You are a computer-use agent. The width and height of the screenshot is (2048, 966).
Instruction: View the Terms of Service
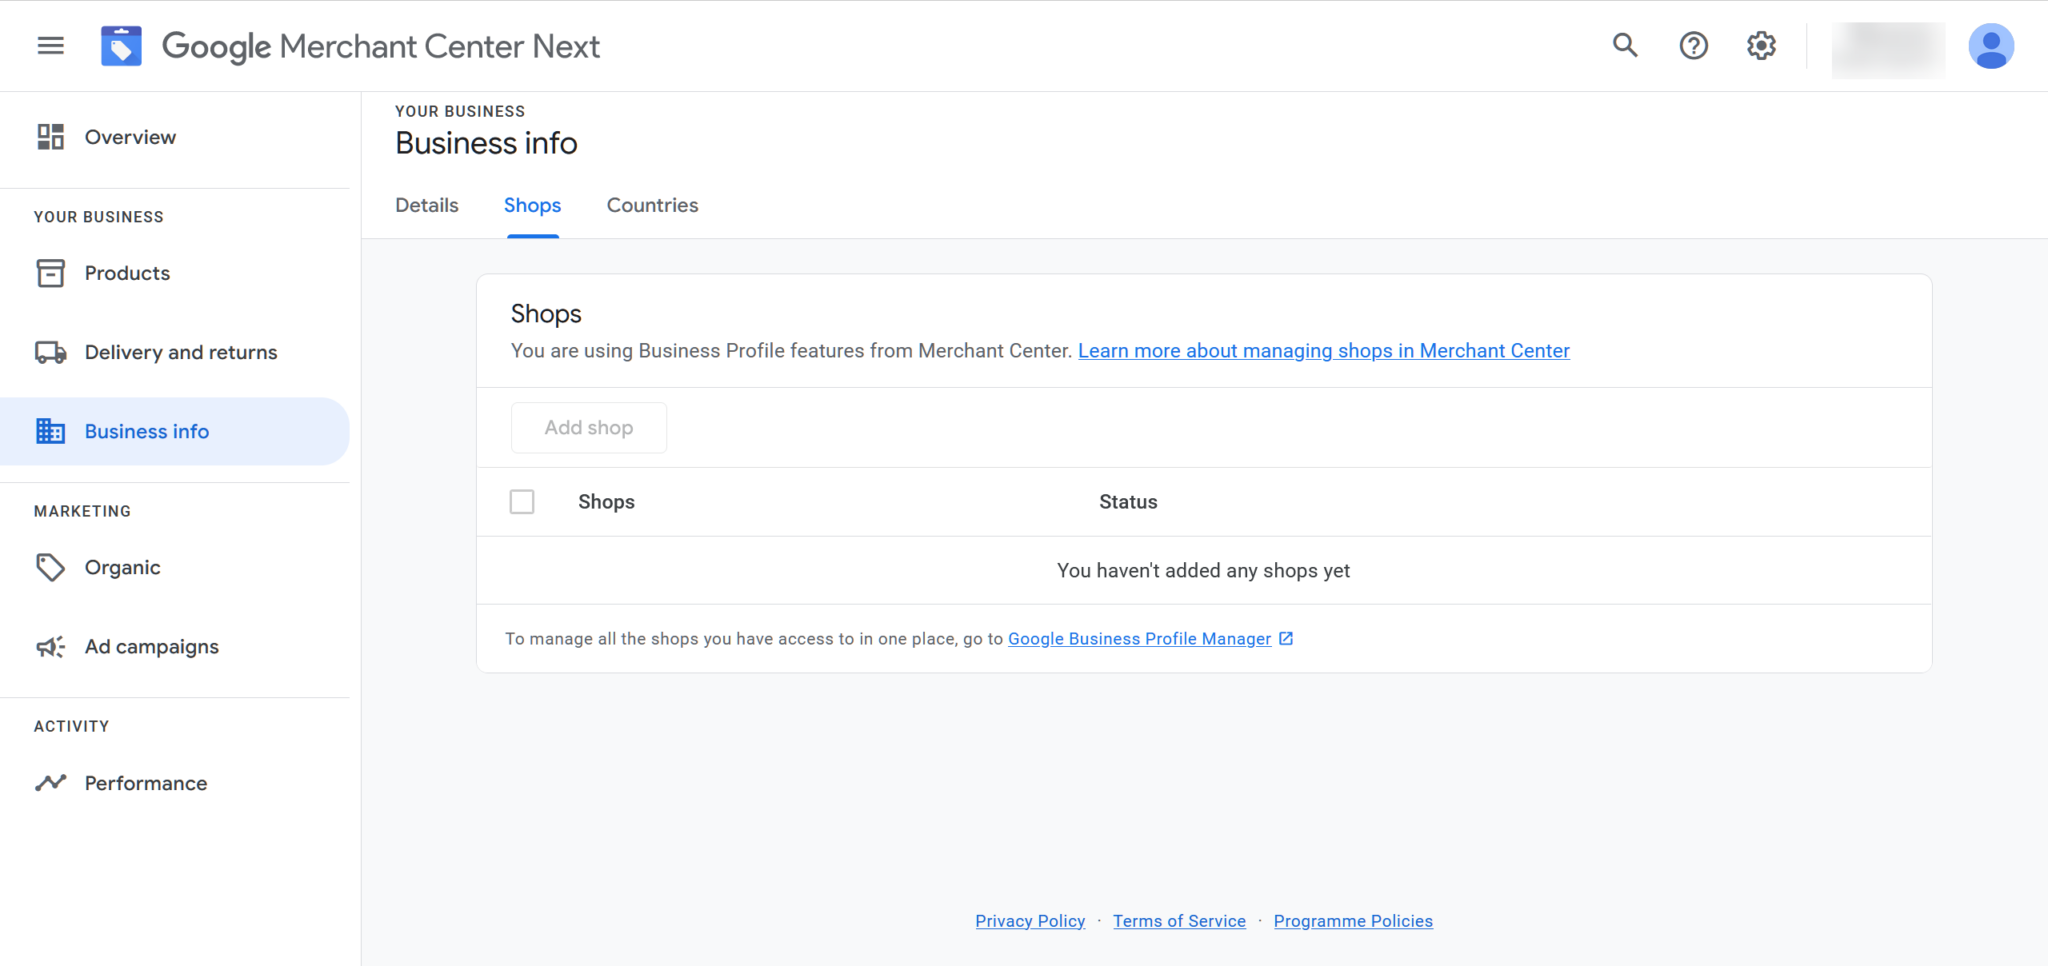tap(1179, 920)
